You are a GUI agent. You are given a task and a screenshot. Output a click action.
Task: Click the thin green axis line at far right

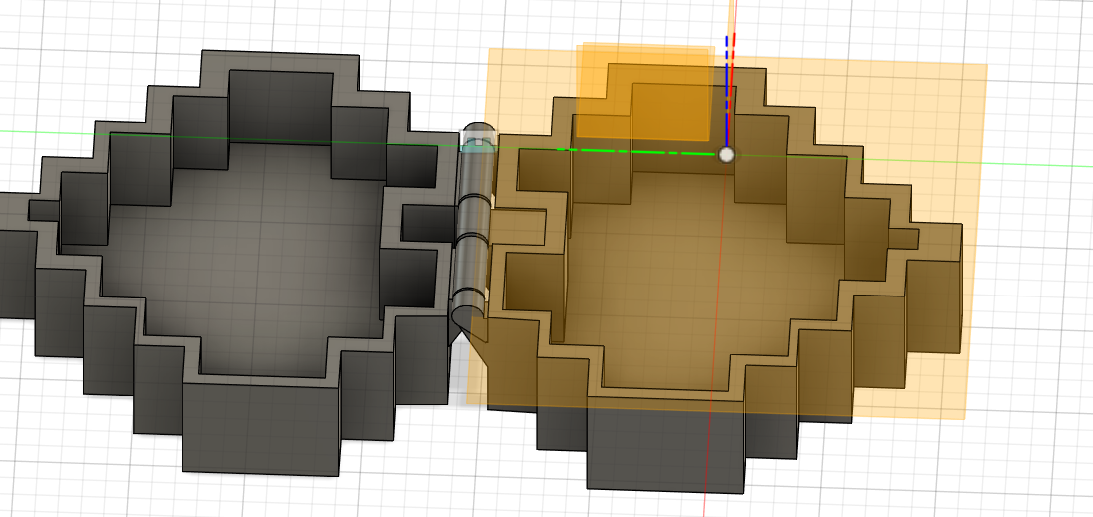click(1039, 165)
